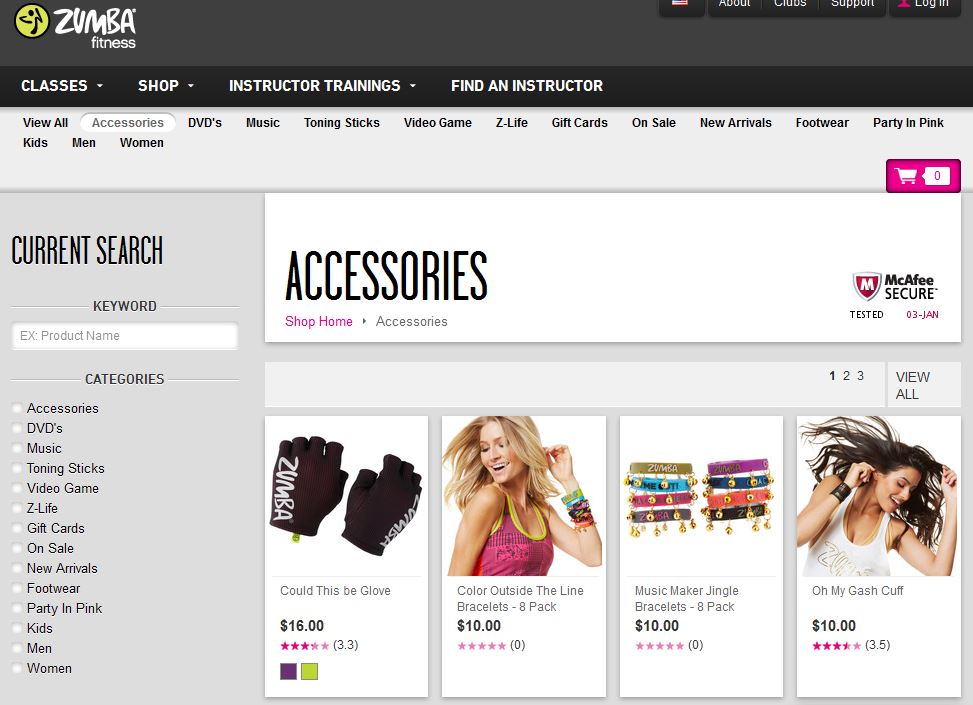Select the purple glove color swatch
Viewport: 973px width, 705px height.
[289, 671]
